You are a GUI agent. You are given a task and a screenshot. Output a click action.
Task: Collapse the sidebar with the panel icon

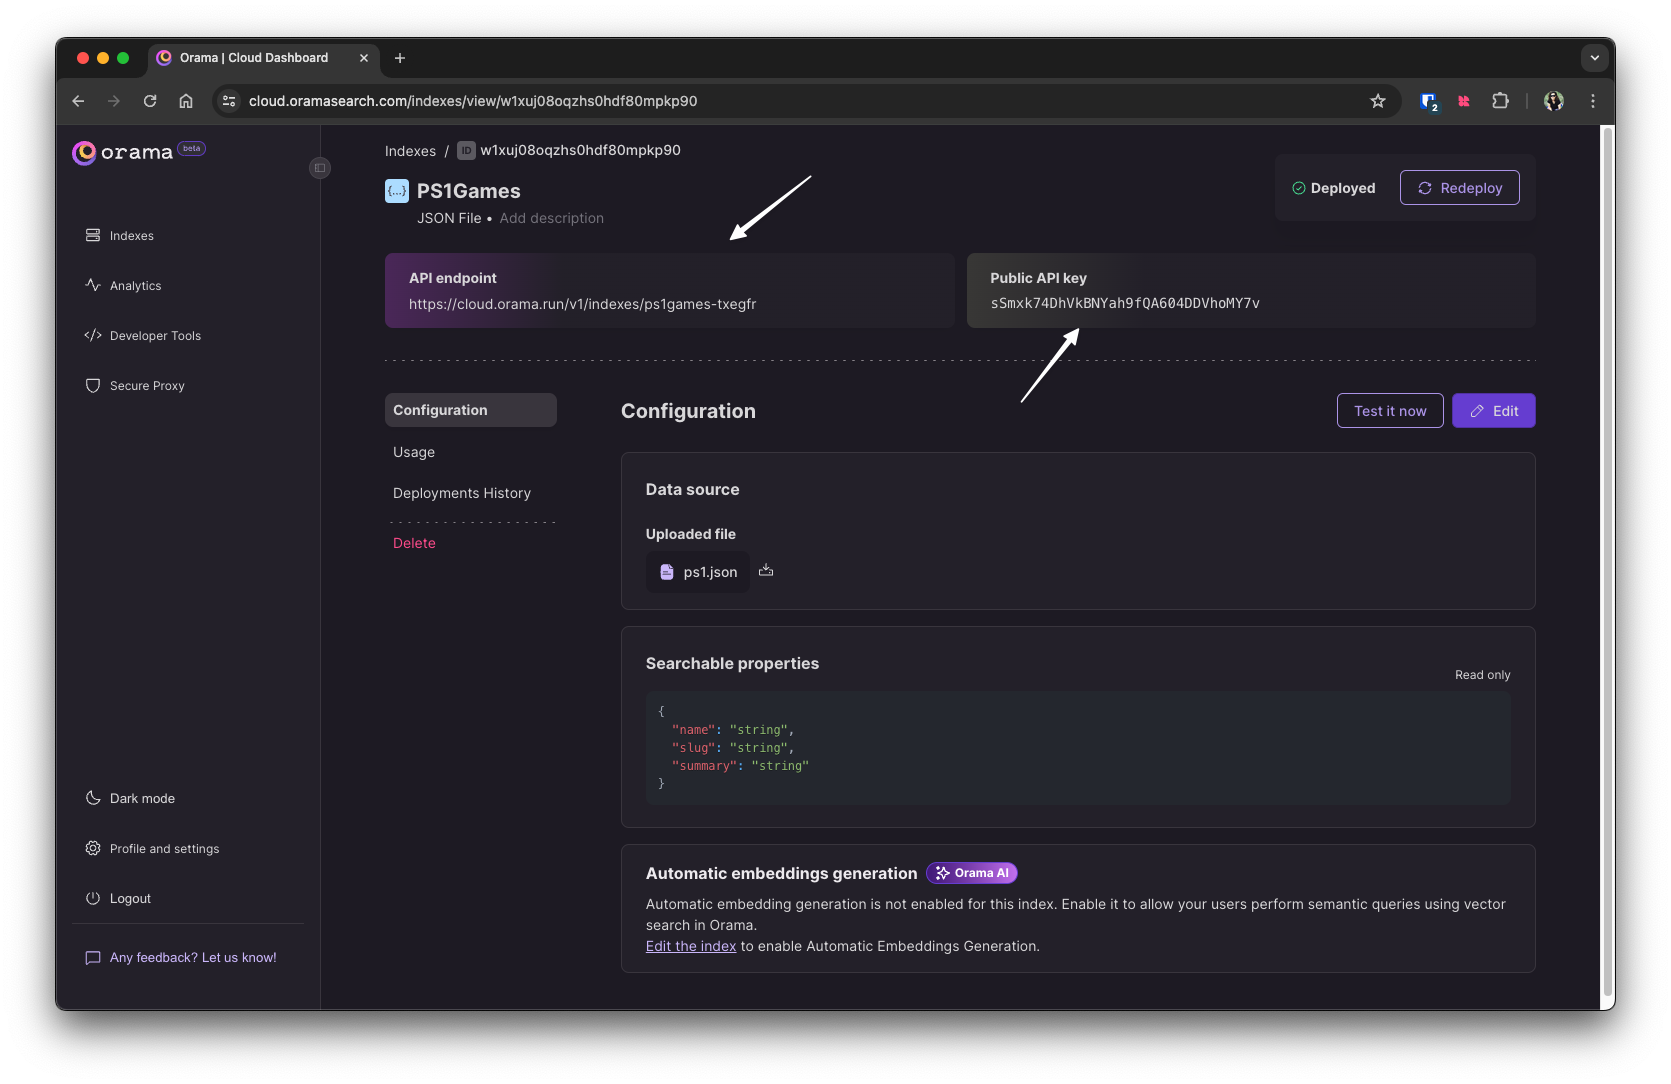click(320, 168)
